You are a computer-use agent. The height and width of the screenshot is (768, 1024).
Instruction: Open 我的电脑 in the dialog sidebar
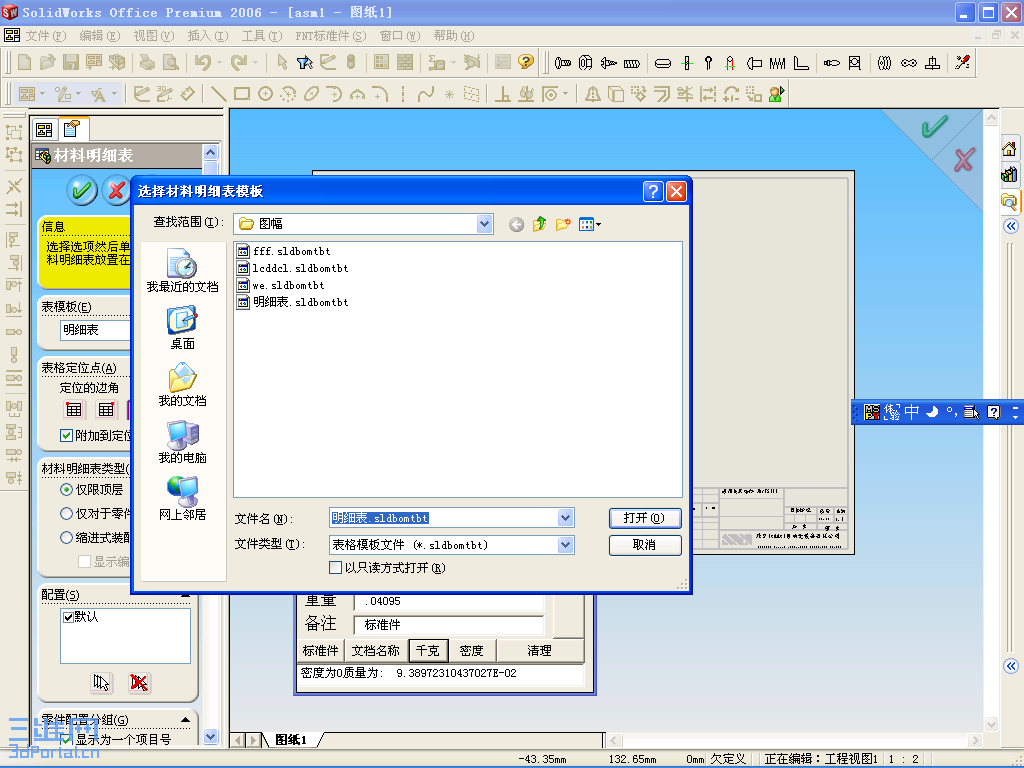184,443
